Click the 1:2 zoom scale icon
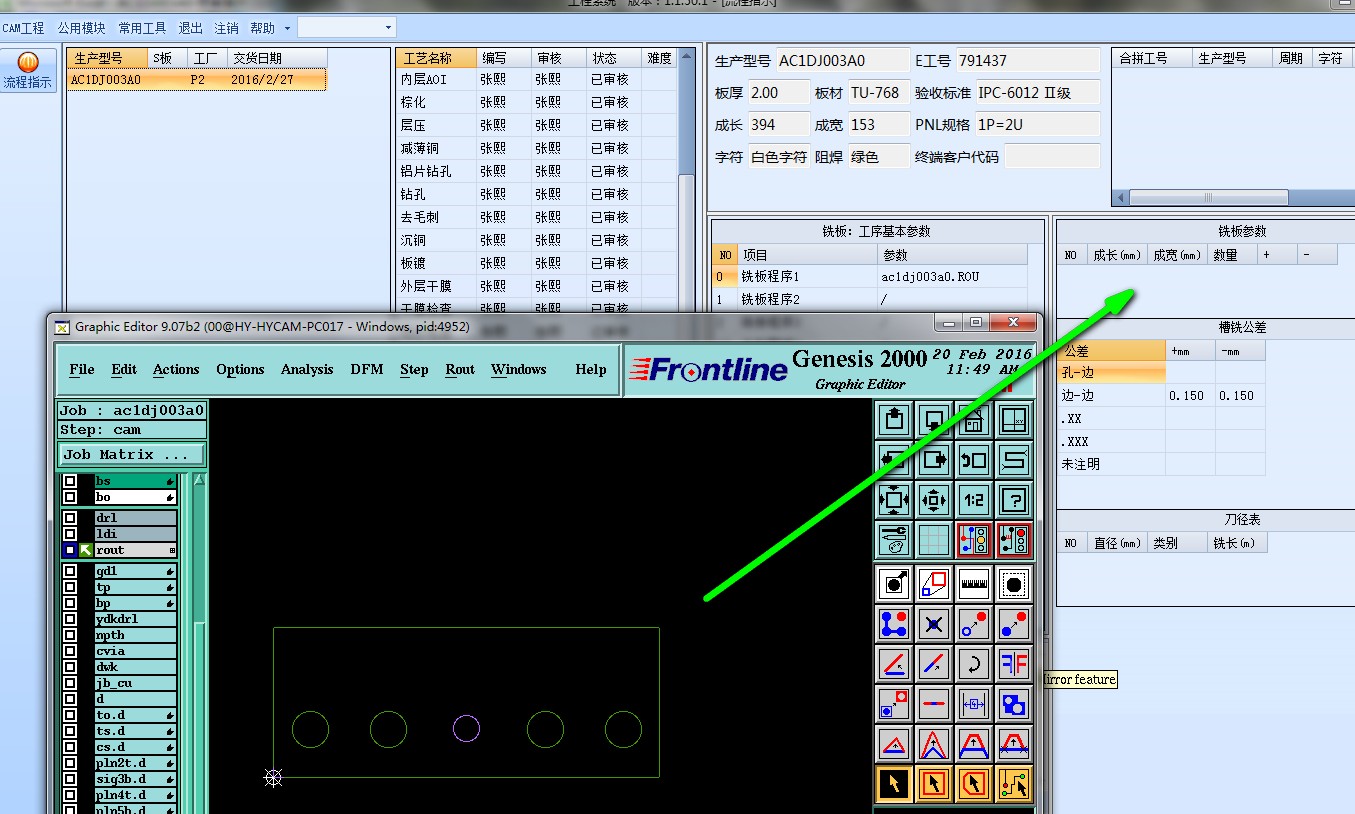Screen dimensions: 1355x814 [973, 500]
